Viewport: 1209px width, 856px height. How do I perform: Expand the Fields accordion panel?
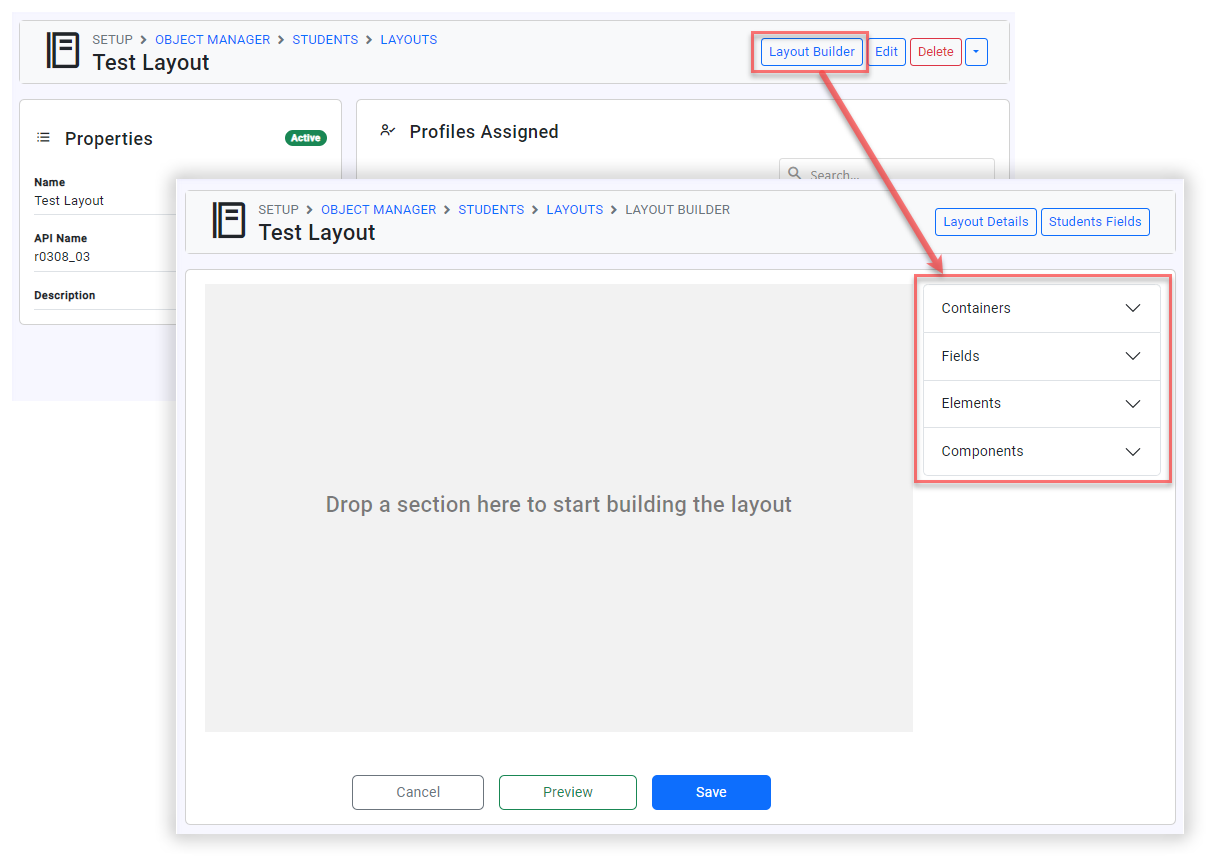pos(1041,356)
